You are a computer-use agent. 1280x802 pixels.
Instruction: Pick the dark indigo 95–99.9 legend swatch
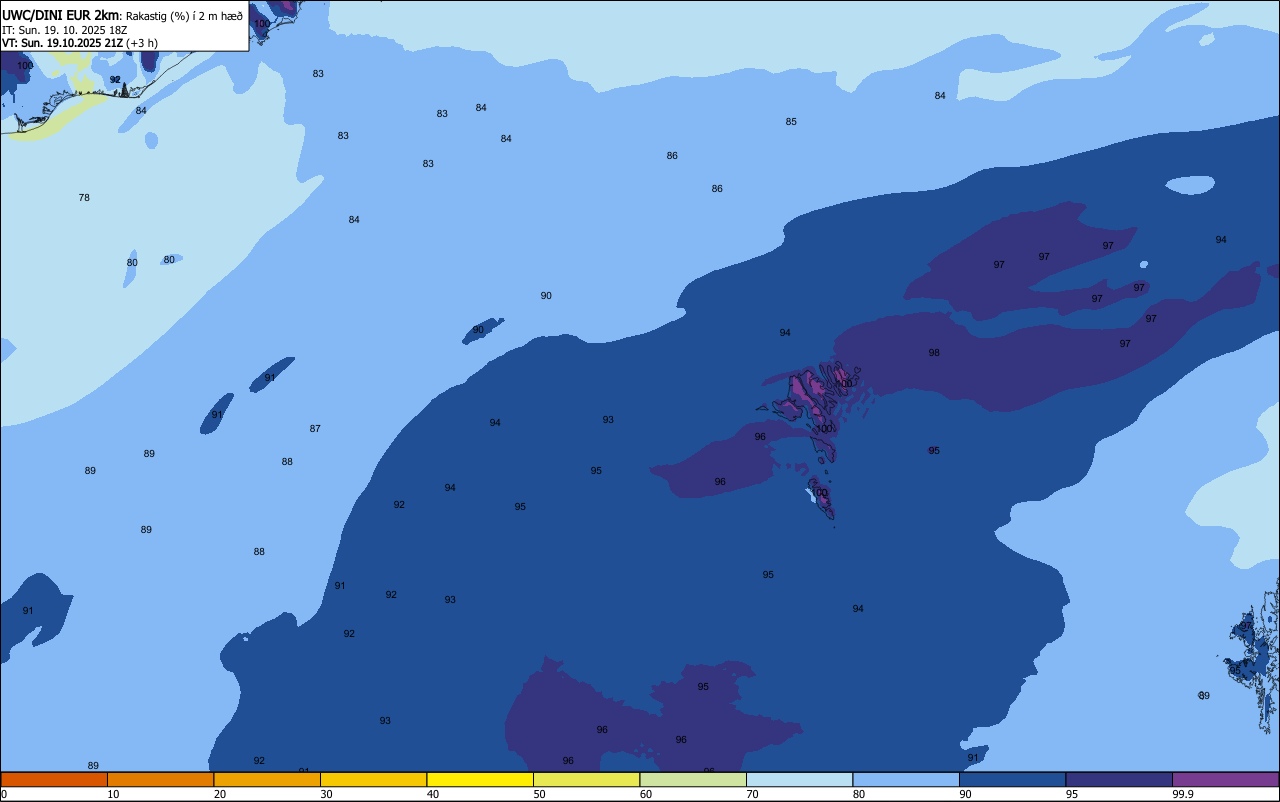tap(1119, 779)
